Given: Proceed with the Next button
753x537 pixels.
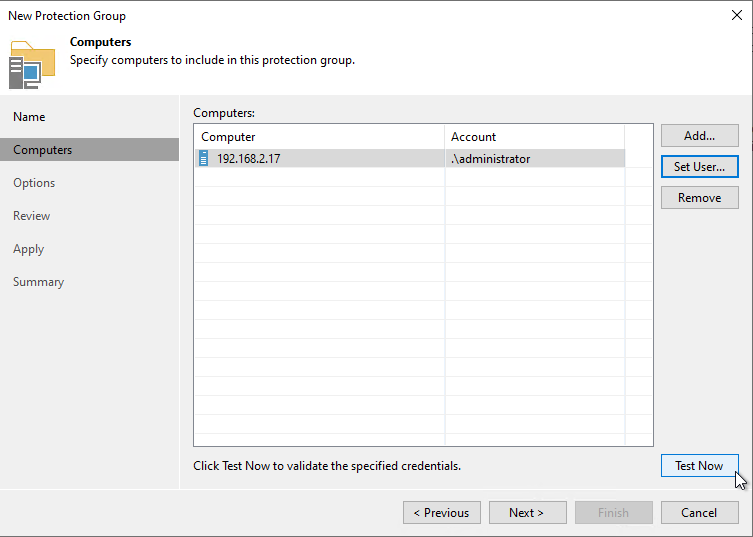Looking at the screenshot, I should pos(528,513).
